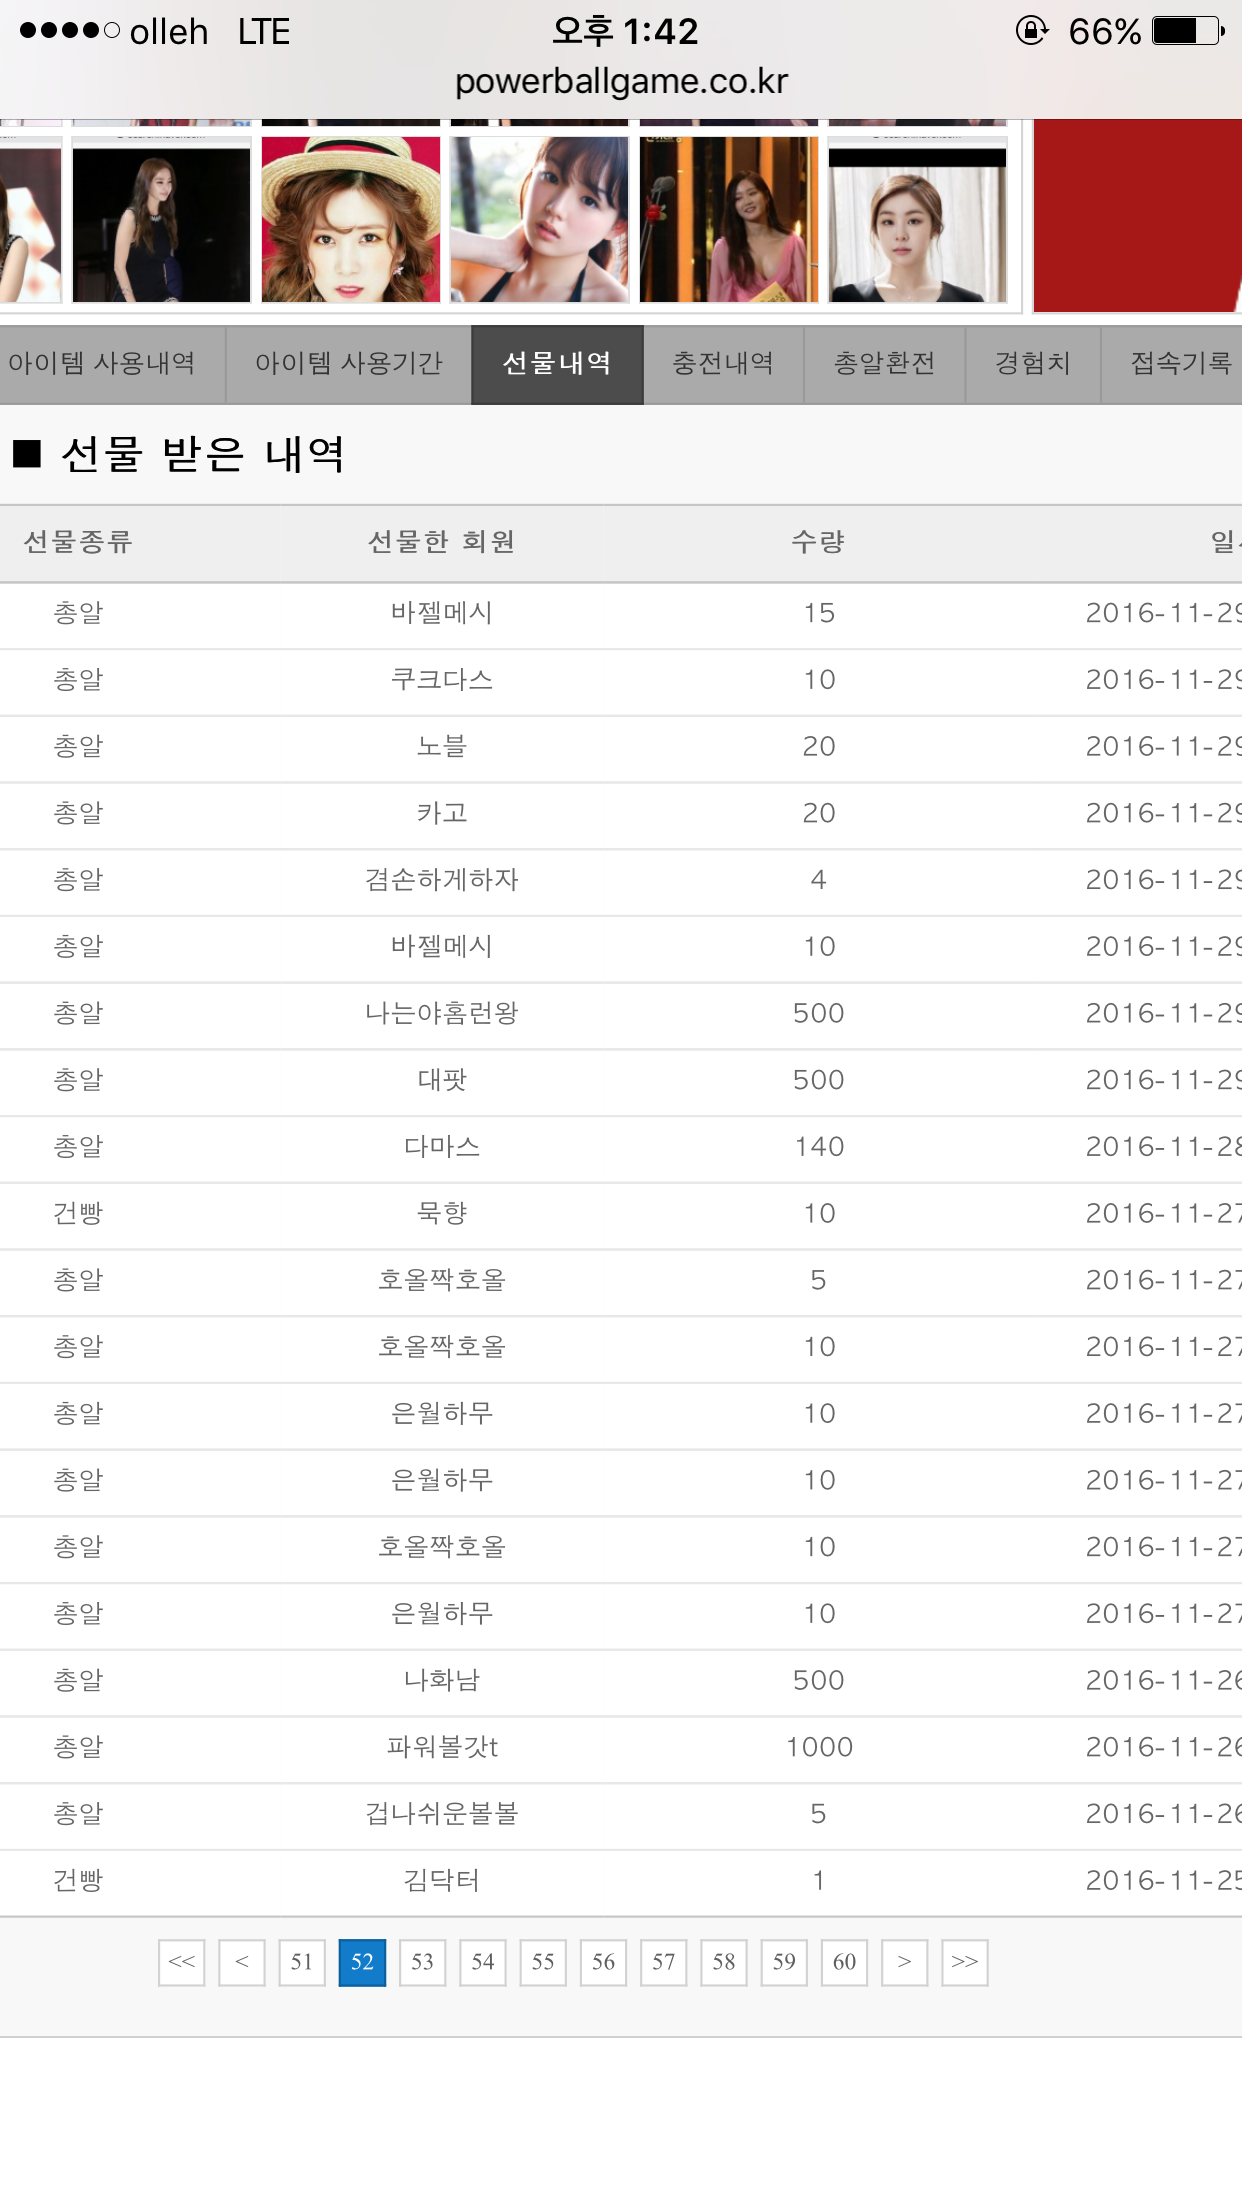Viewport: 1242px width, 2208px height.
Task: Open the thumbnail of woman in straw hat
Action: (351, 219)
